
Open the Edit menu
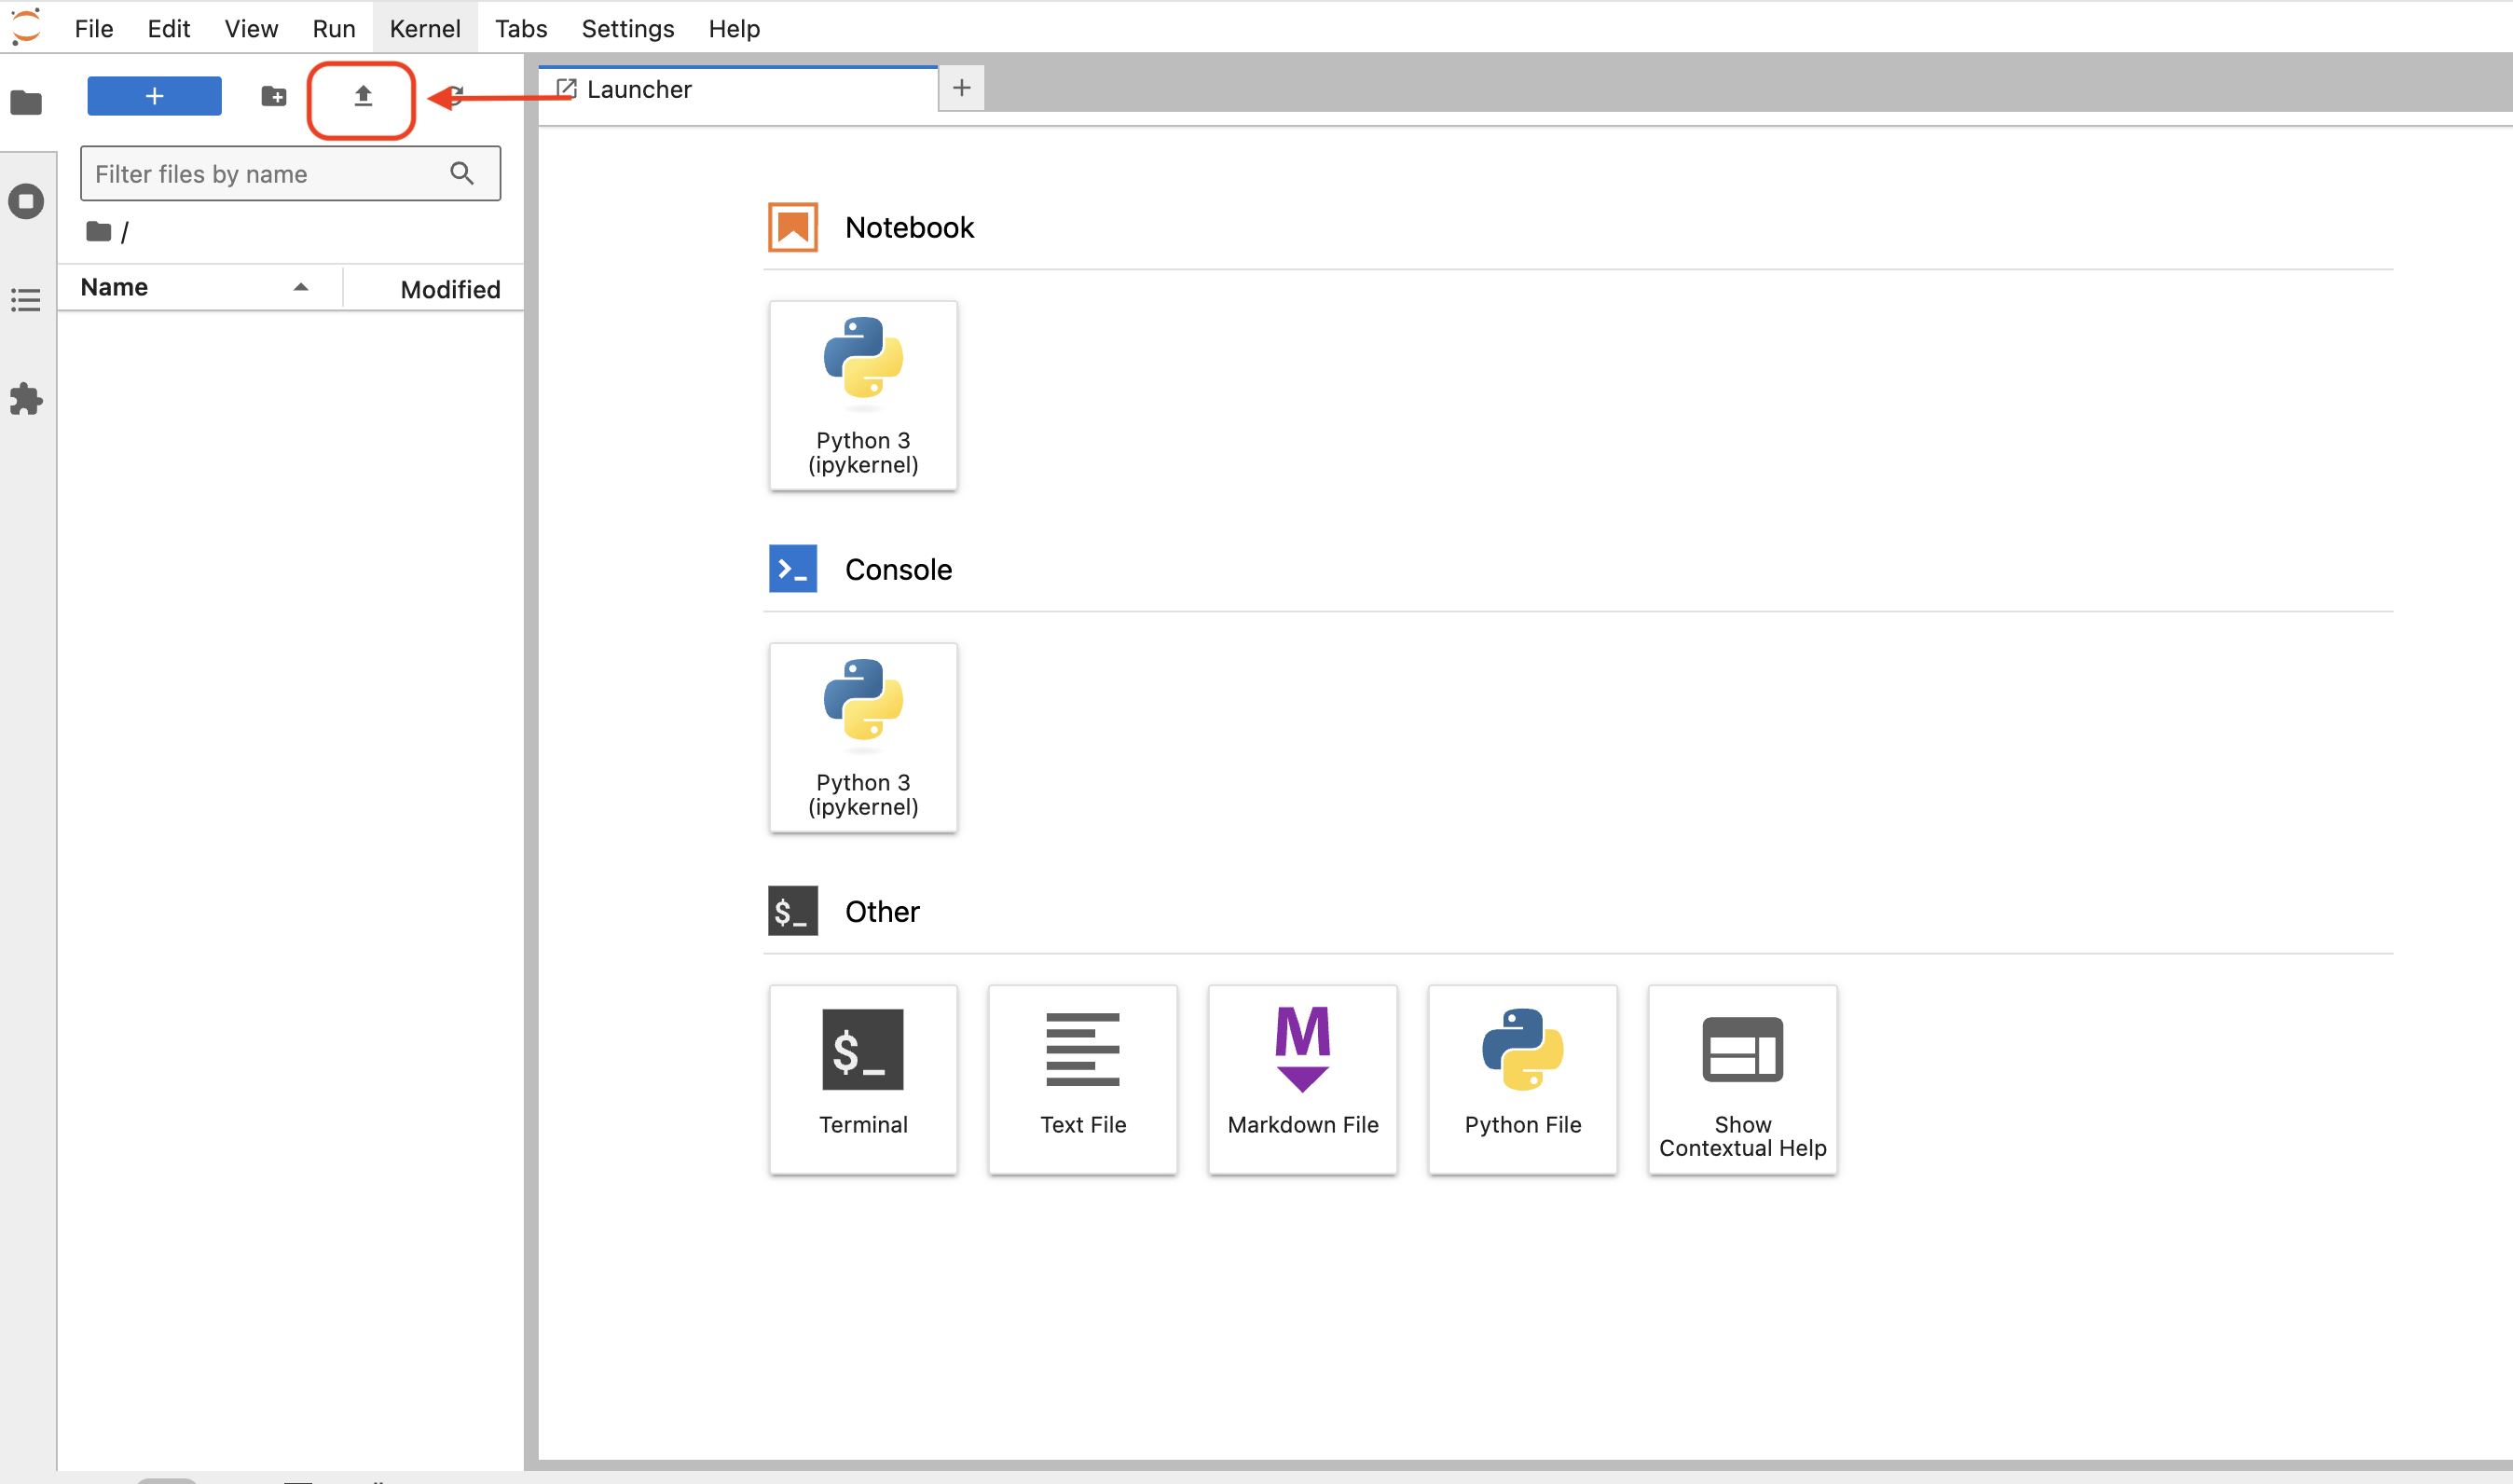point(169,28)
